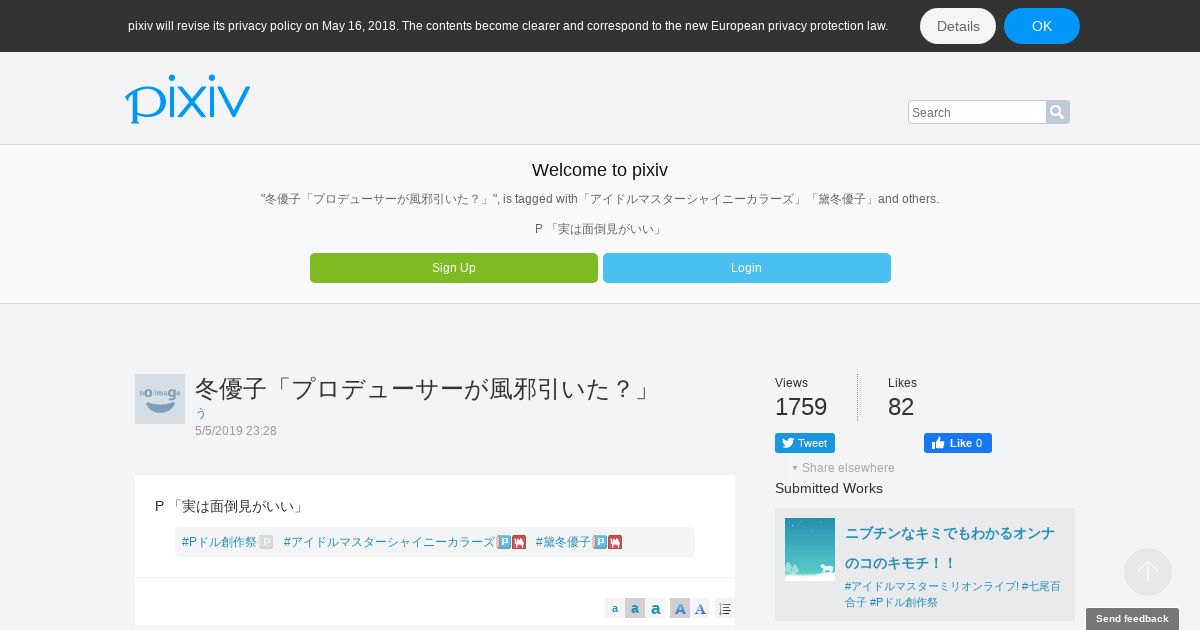Choose the serif font style
1200x630 pixels.
click(700, 608)
